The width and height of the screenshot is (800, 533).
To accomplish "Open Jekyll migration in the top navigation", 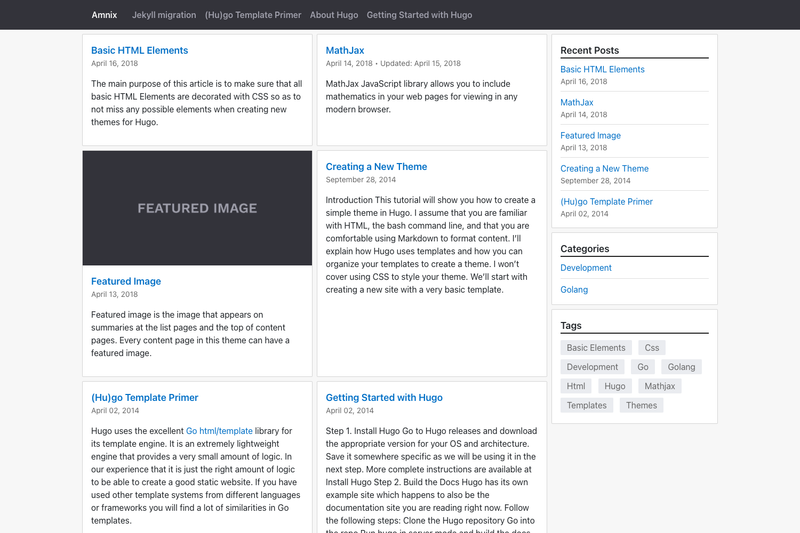I will pyautogui.click(x=164, y=15).
